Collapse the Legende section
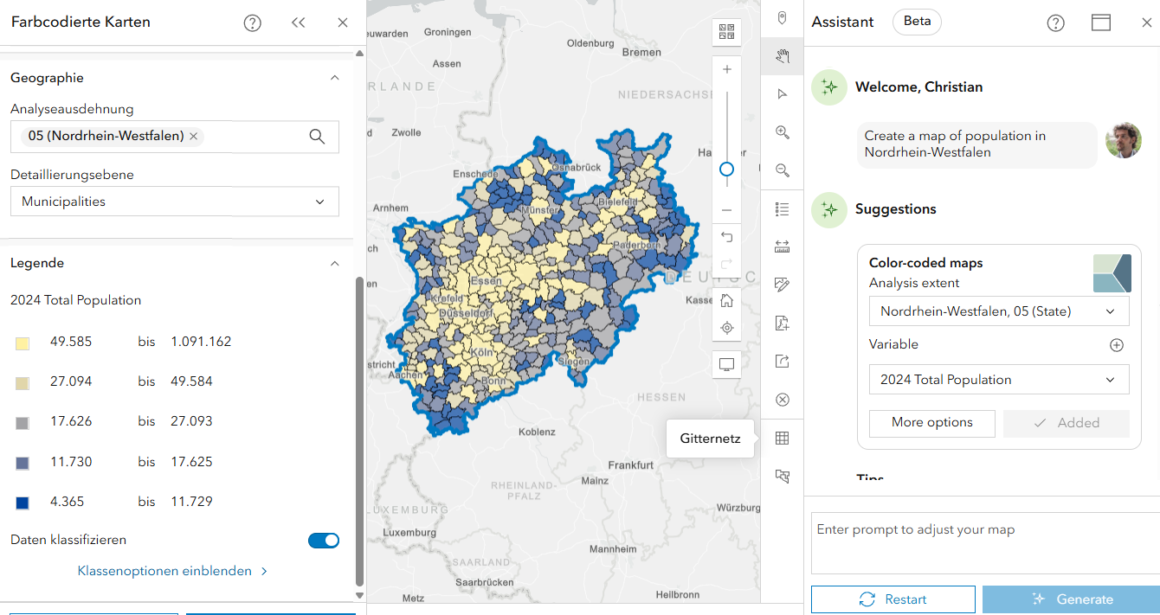The width and height of the screenshot is (1160, 615). click(x=334, y=263)
